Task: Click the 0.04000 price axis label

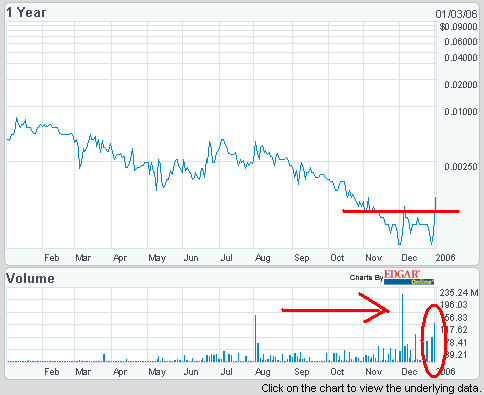Action: pyautogui.click(x=461, y=58)
